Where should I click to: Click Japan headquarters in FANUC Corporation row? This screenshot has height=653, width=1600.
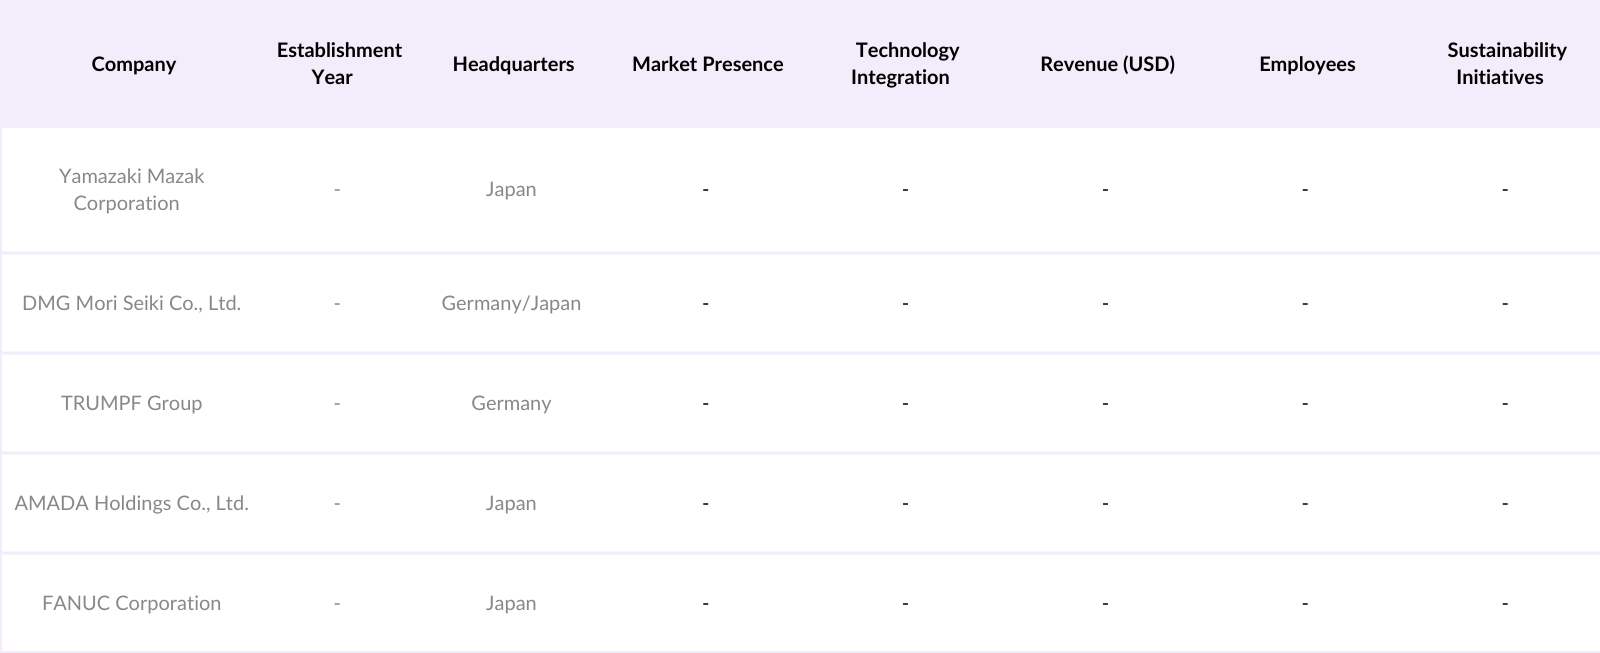point(511,603)
